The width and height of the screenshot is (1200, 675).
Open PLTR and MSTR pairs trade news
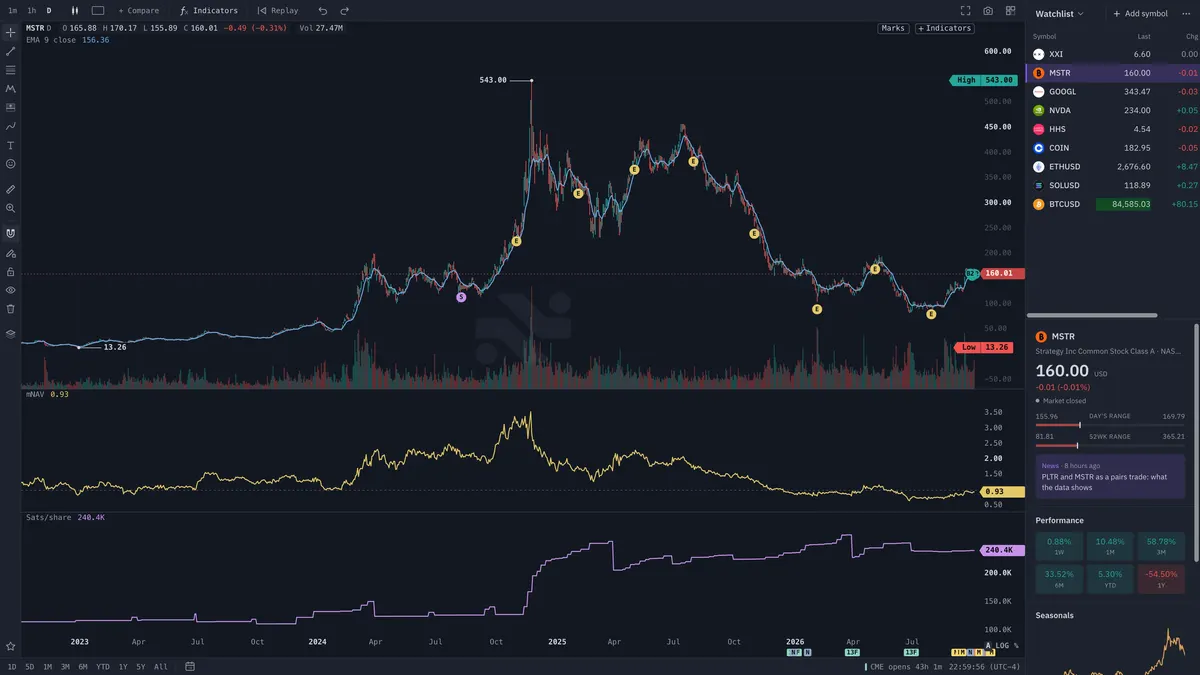click(1111, 476)
